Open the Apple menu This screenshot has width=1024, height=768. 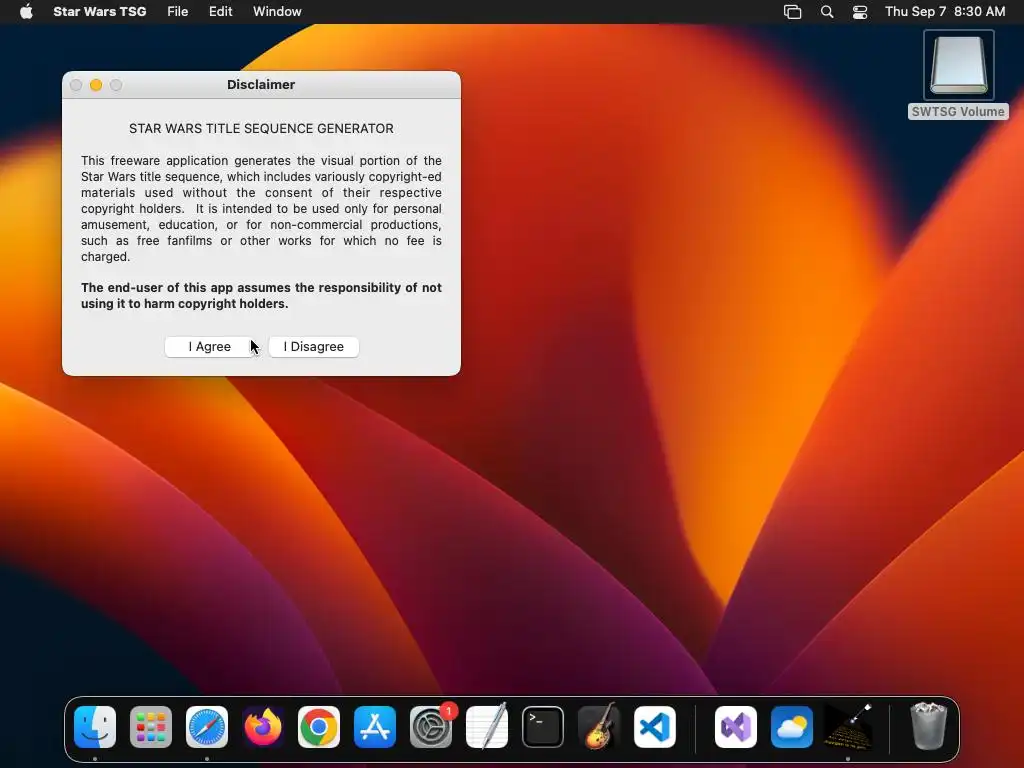pyautogui.click(x=26, y=12)
